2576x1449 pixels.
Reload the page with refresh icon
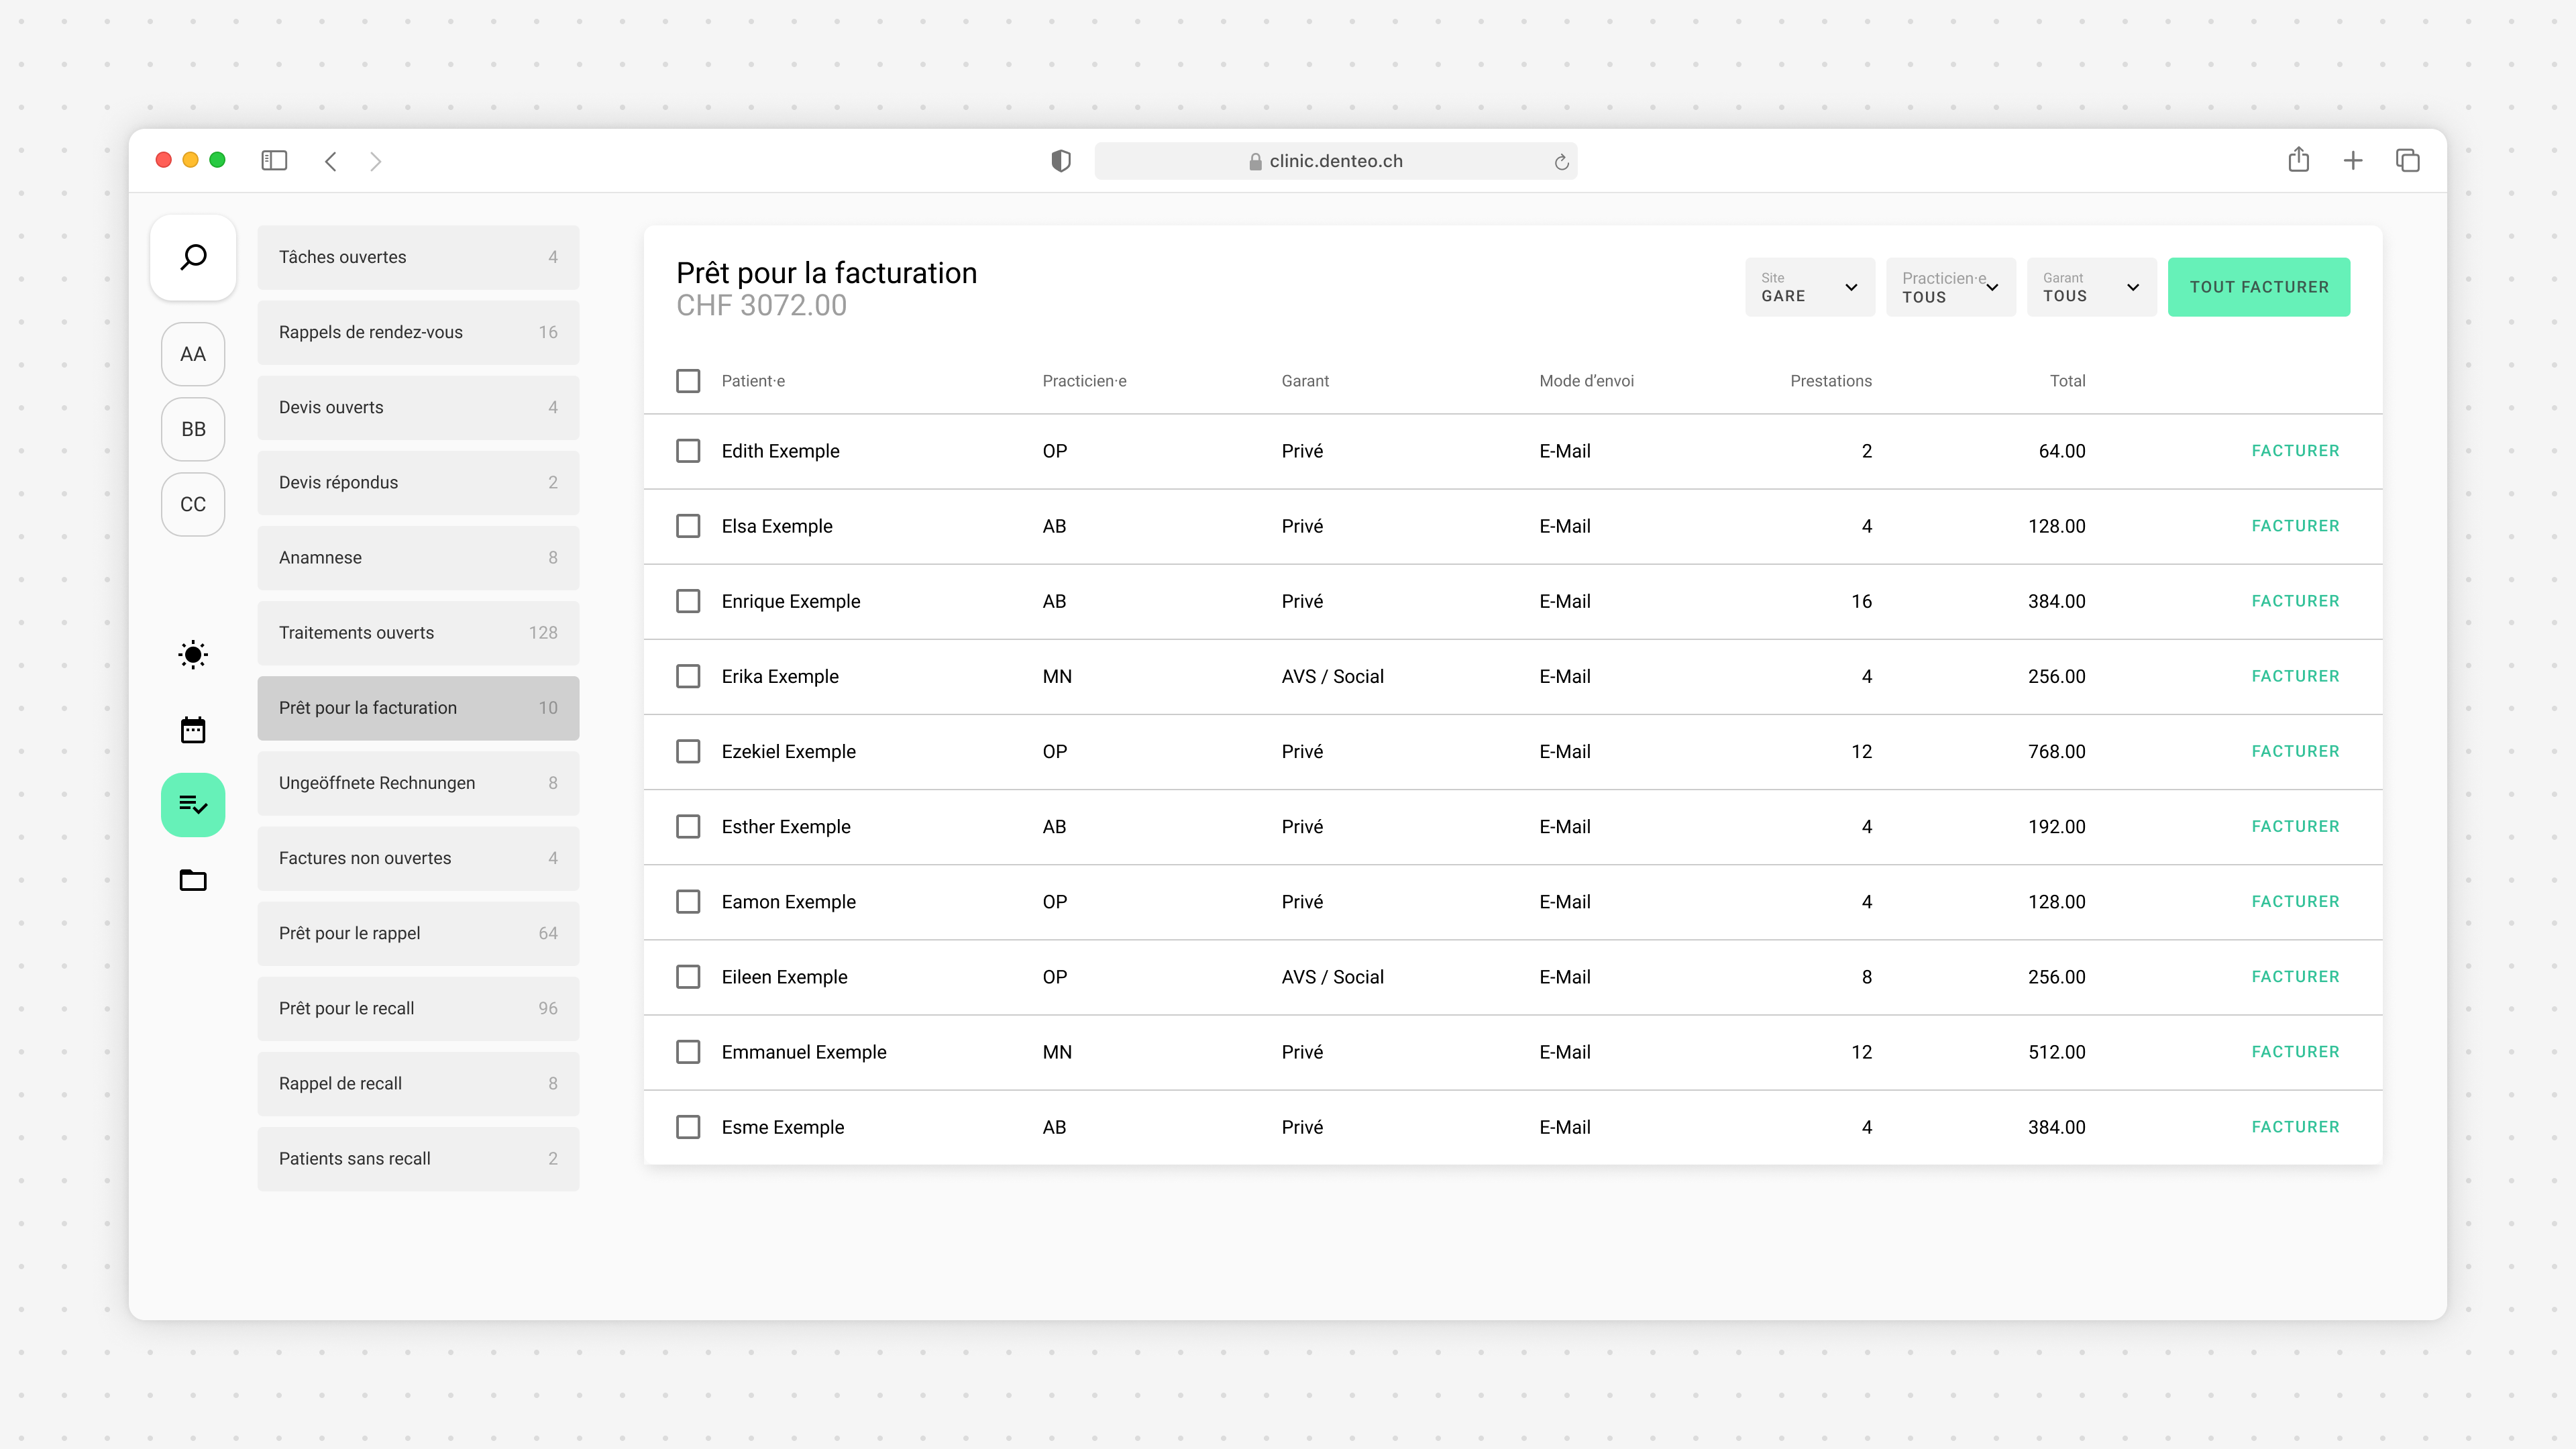pyautogui.click(x=1561, y=162)
